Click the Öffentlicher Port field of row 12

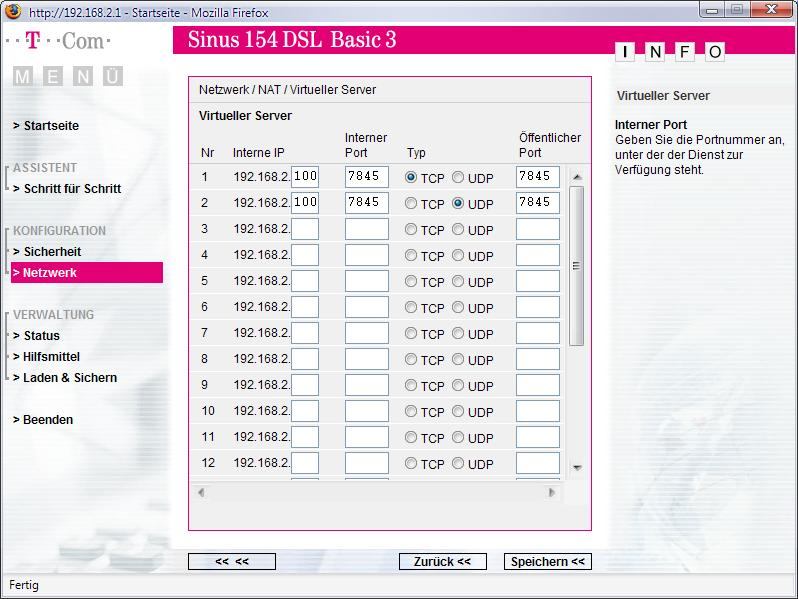tap(537, 463)
